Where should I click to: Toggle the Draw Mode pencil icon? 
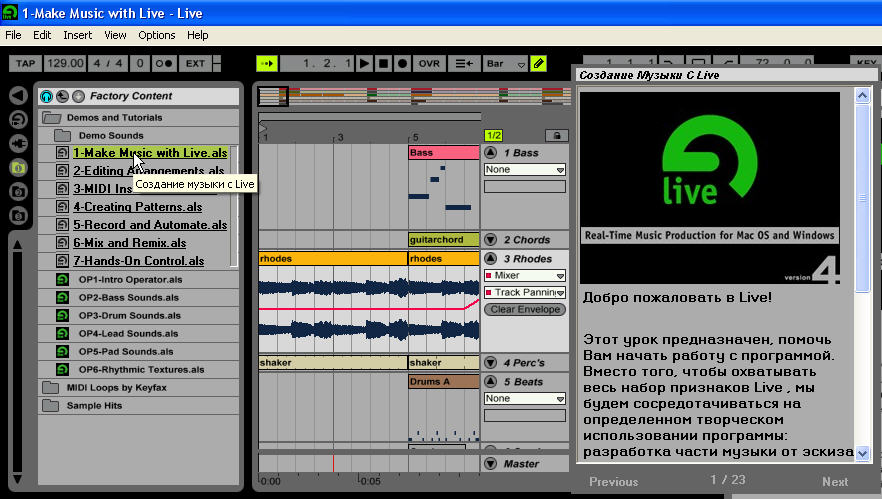tap(538, 64)
